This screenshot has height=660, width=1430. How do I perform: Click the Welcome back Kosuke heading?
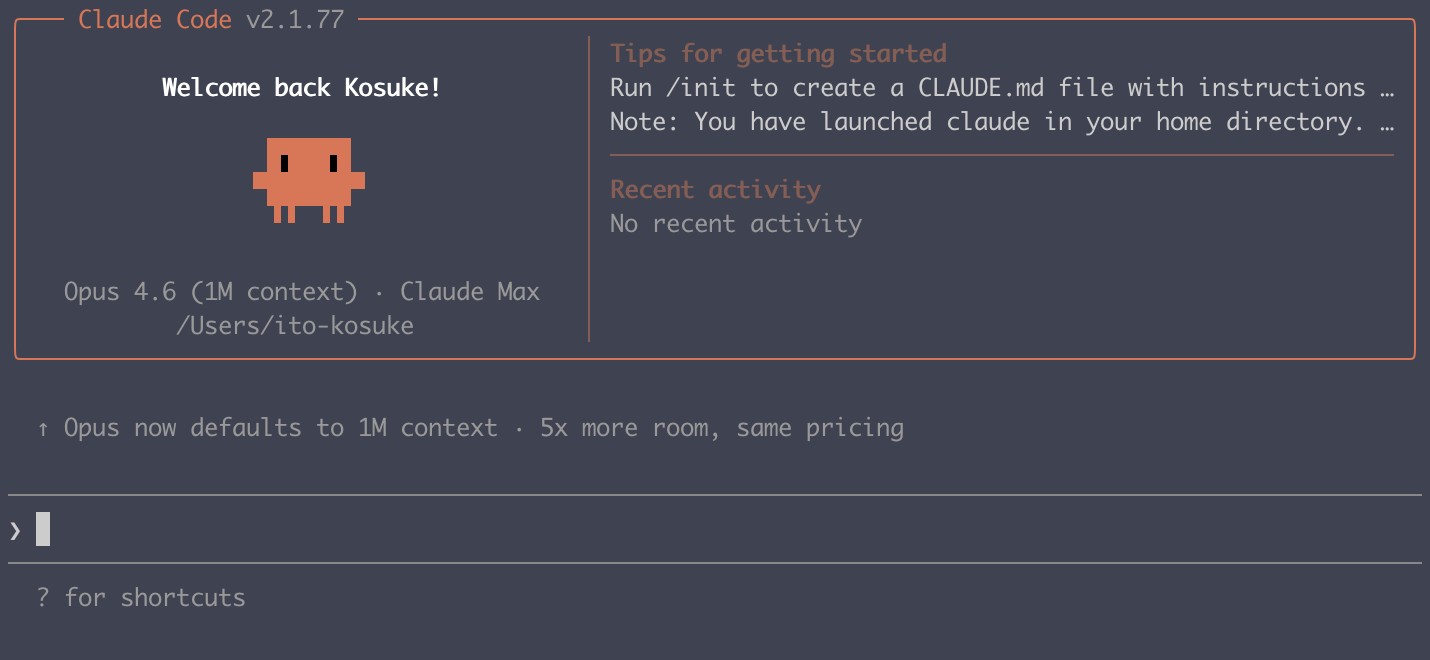click(302, 87)
